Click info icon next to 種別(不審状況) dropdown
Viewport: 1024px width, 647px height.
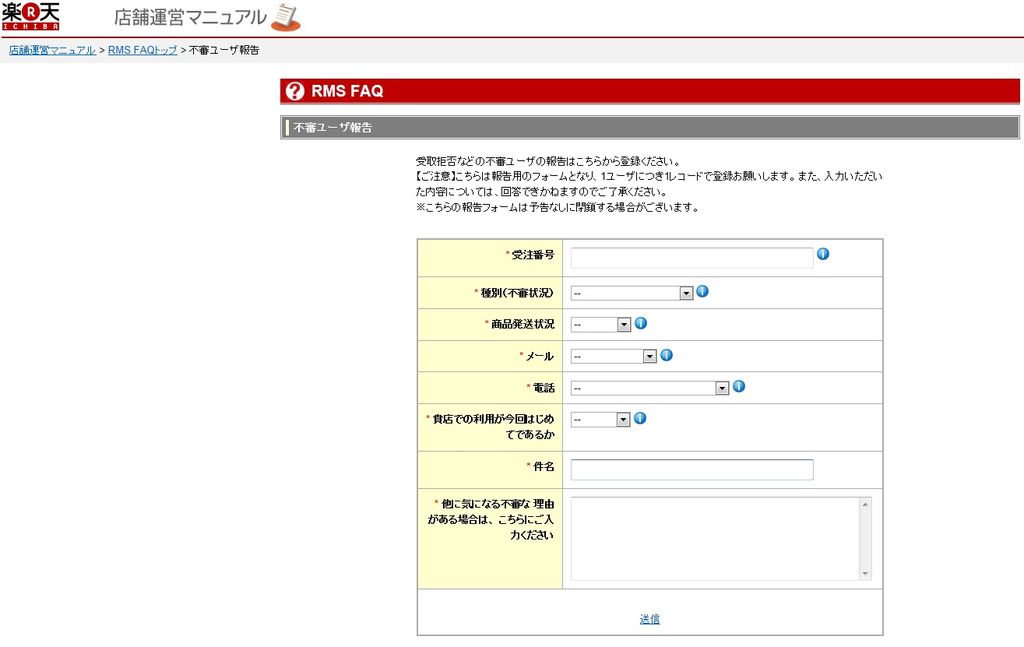coord(702,292)
